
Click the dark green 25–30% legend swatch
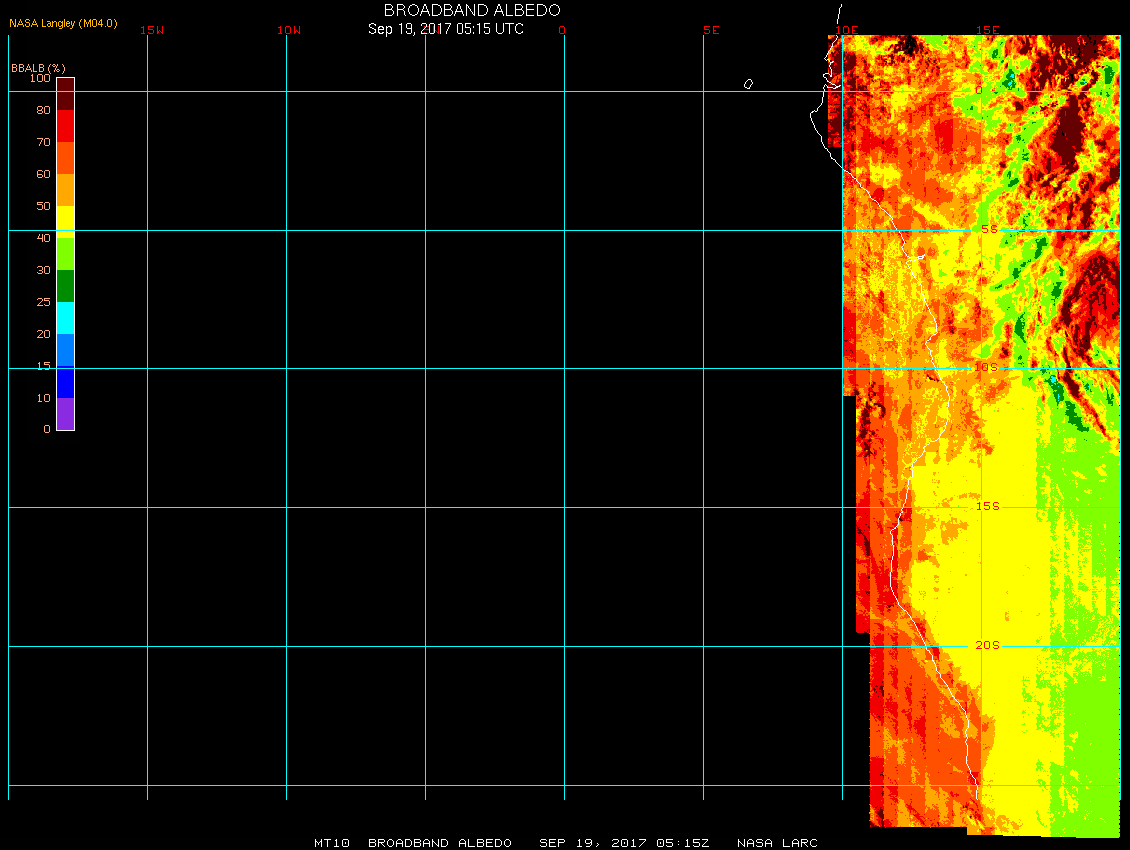coord(65,286)
